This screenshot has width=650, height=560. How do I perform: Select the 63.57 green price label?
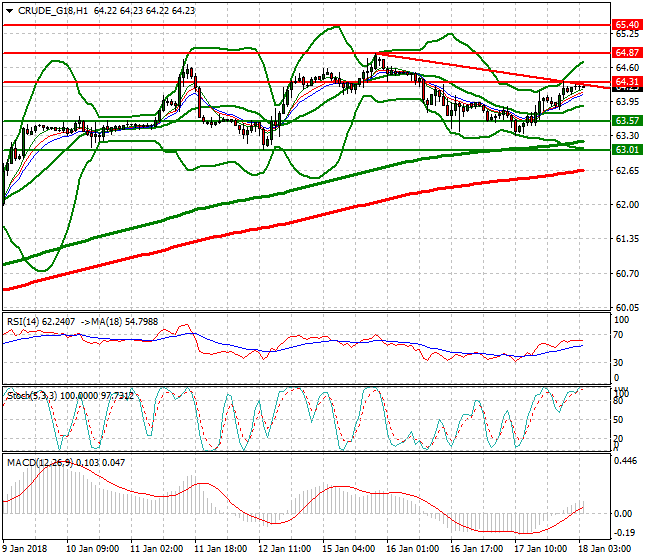click(627, 121)
